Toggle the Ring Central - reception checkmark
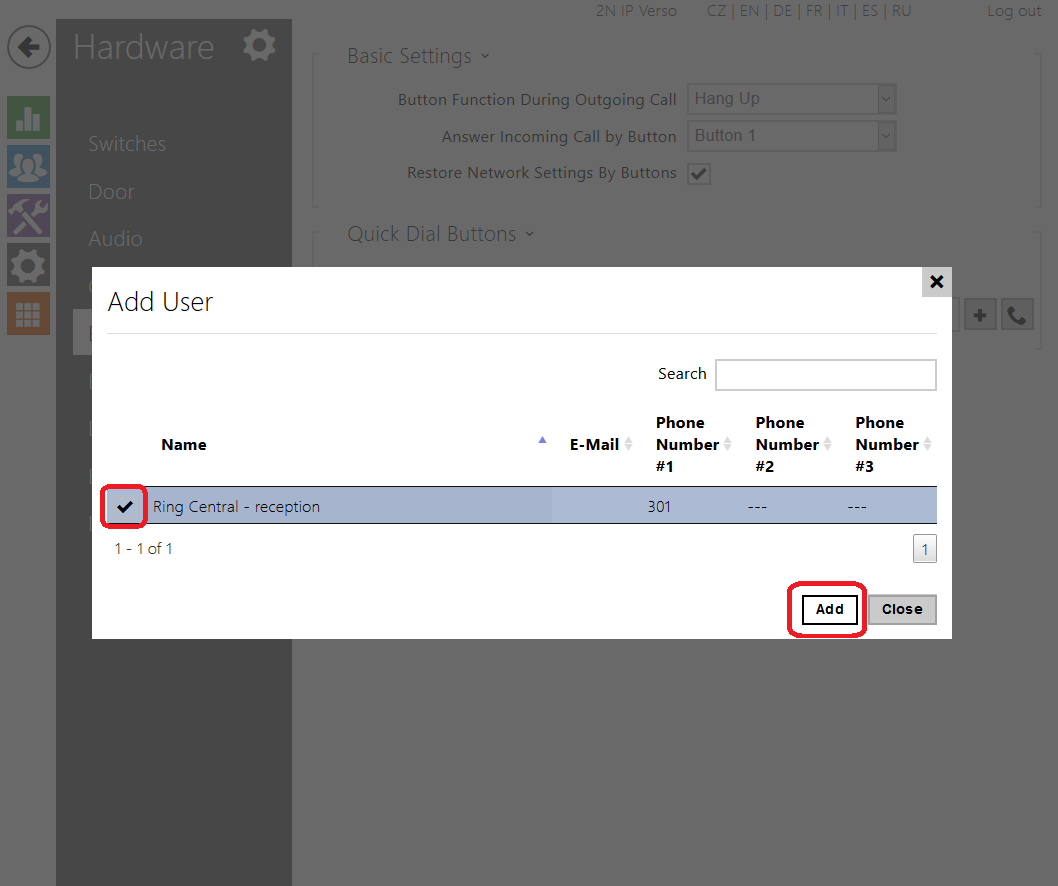This screenshot has height=886, width=1058. [x=125, y=507]
